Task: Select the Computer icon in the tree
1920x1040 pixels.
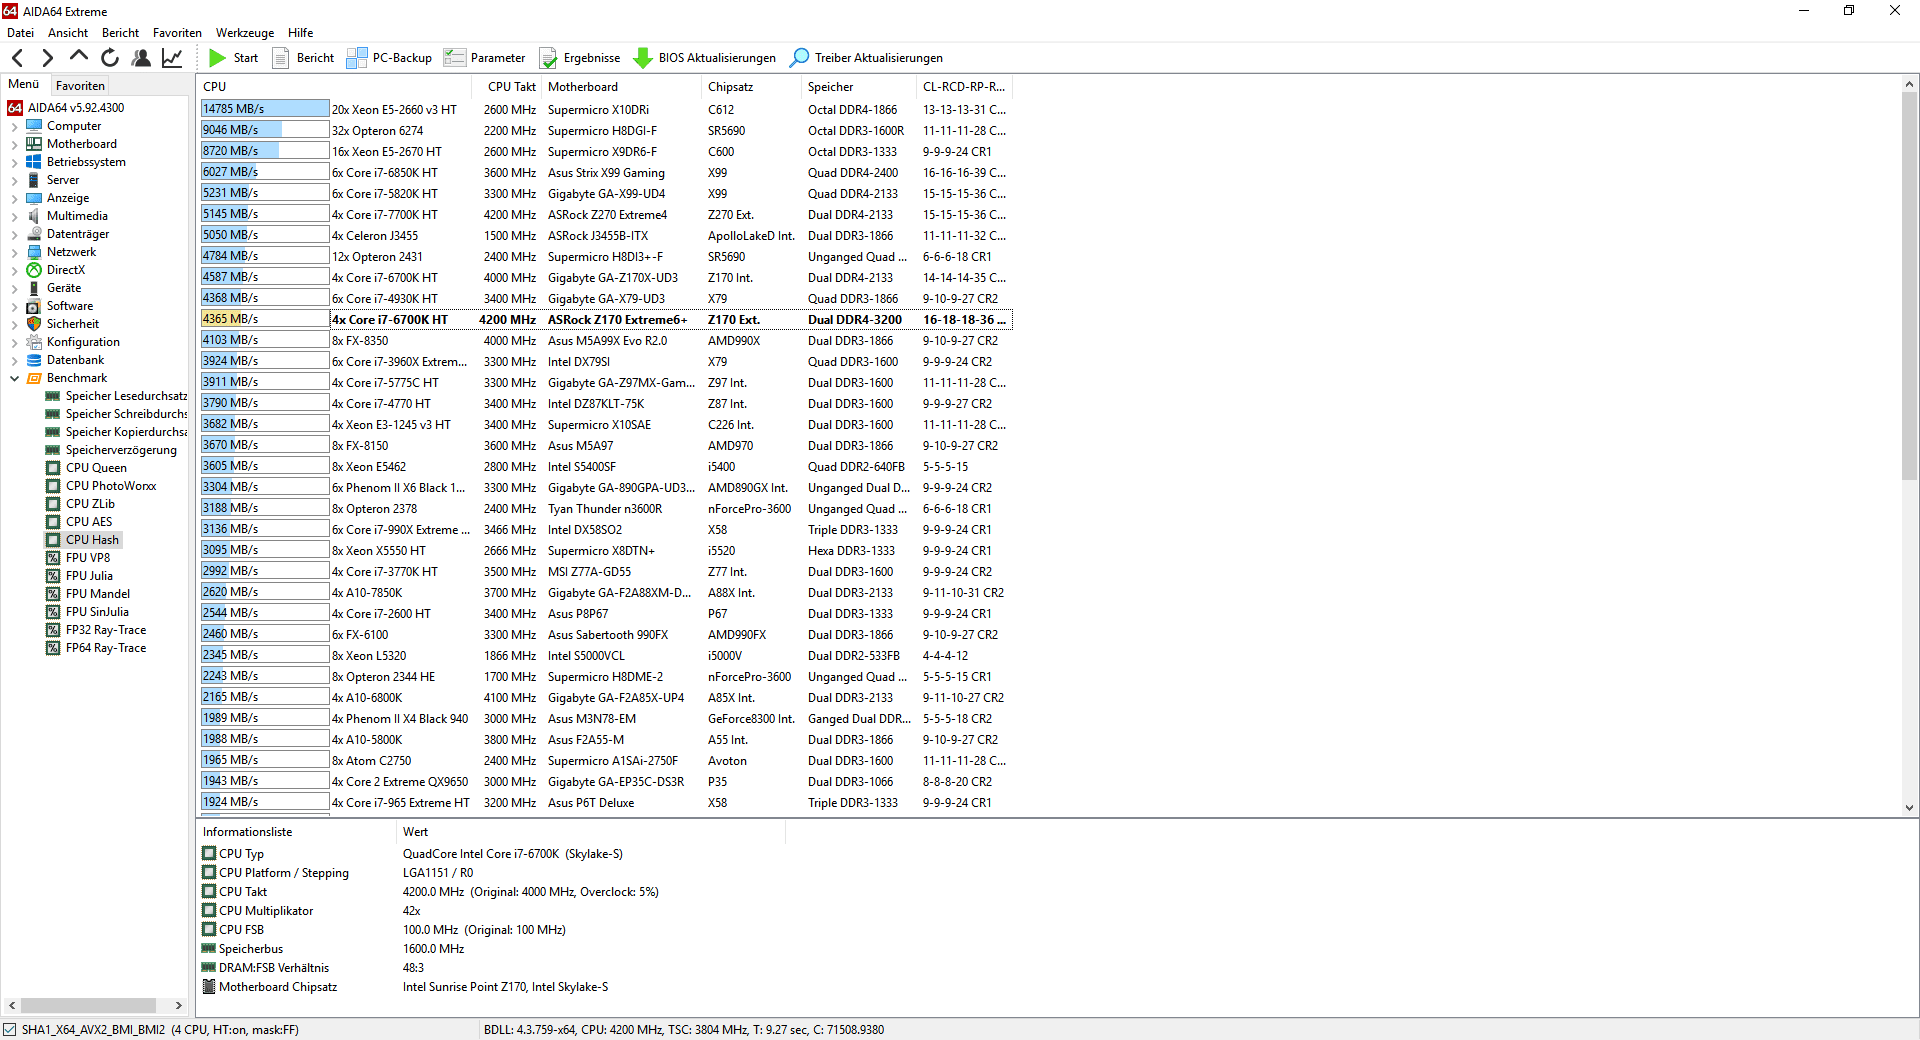Action: (34, 126)
